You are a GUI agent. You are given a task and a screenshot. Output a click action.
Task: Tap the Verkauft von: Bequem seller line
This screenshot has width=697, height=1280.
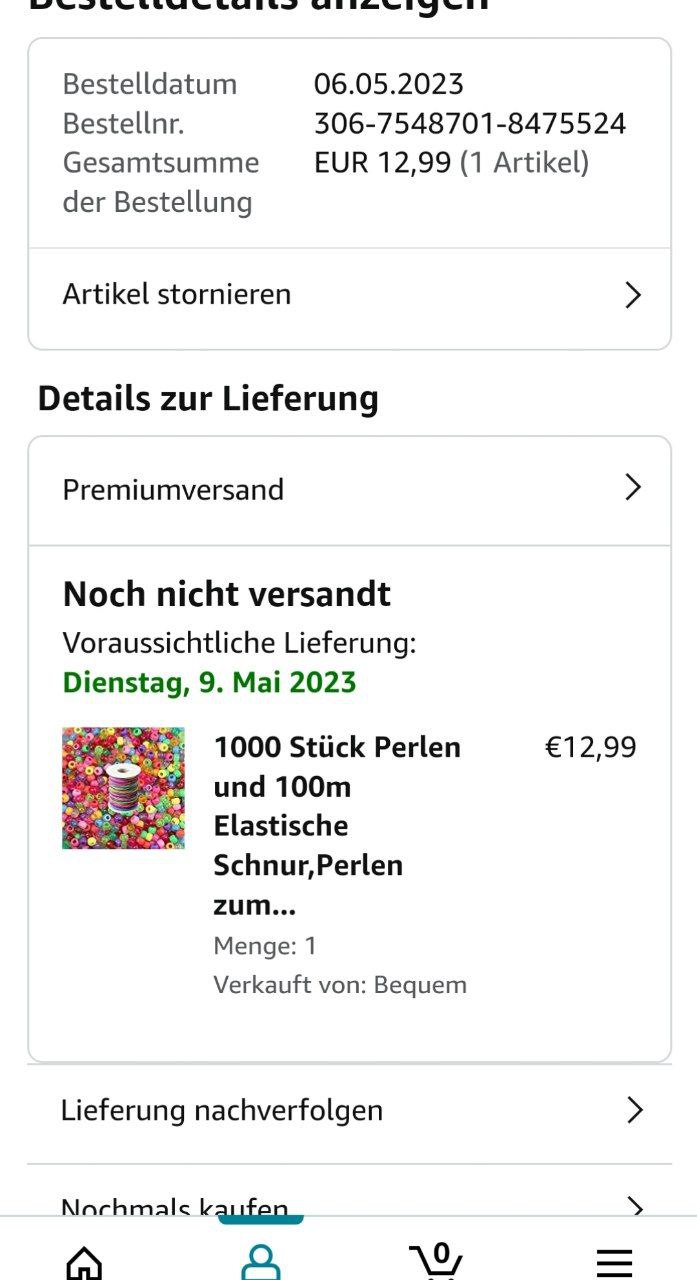(340, 985)
